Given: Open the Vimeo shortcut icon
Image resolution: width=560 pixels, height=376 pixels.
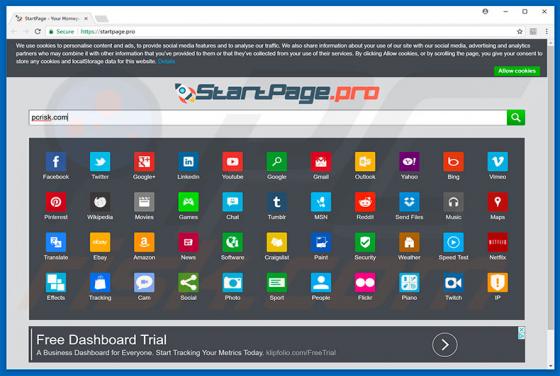Looking at the screenshot, I should tap(498, 162).
